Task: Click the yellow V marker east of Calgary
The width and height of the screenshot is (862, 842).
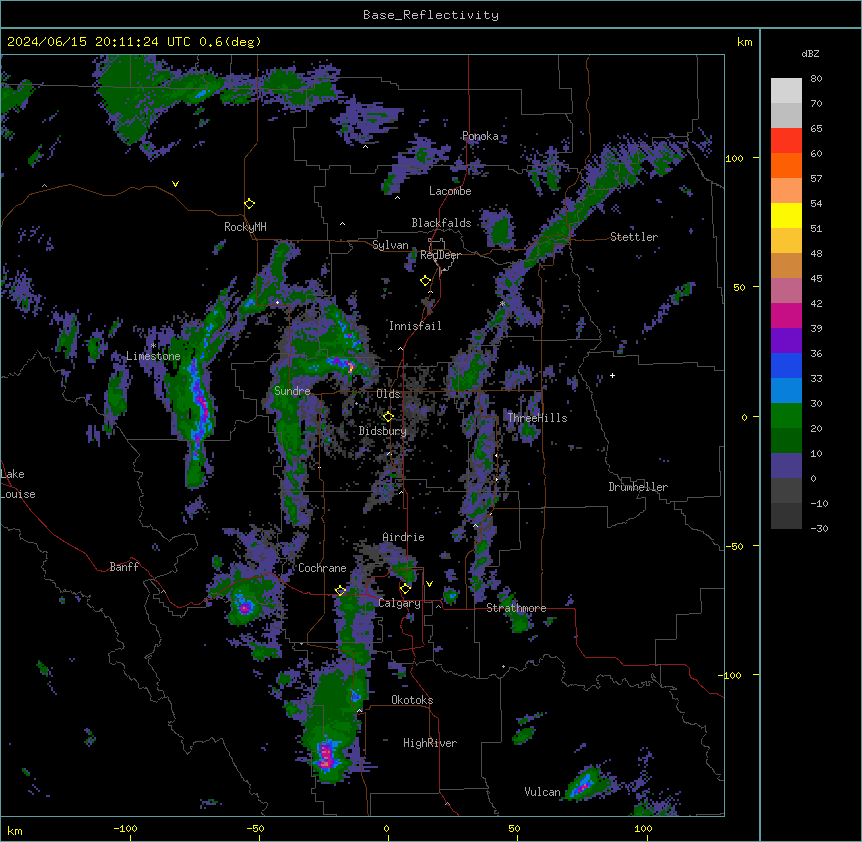Action: click(x=429, y=584)
